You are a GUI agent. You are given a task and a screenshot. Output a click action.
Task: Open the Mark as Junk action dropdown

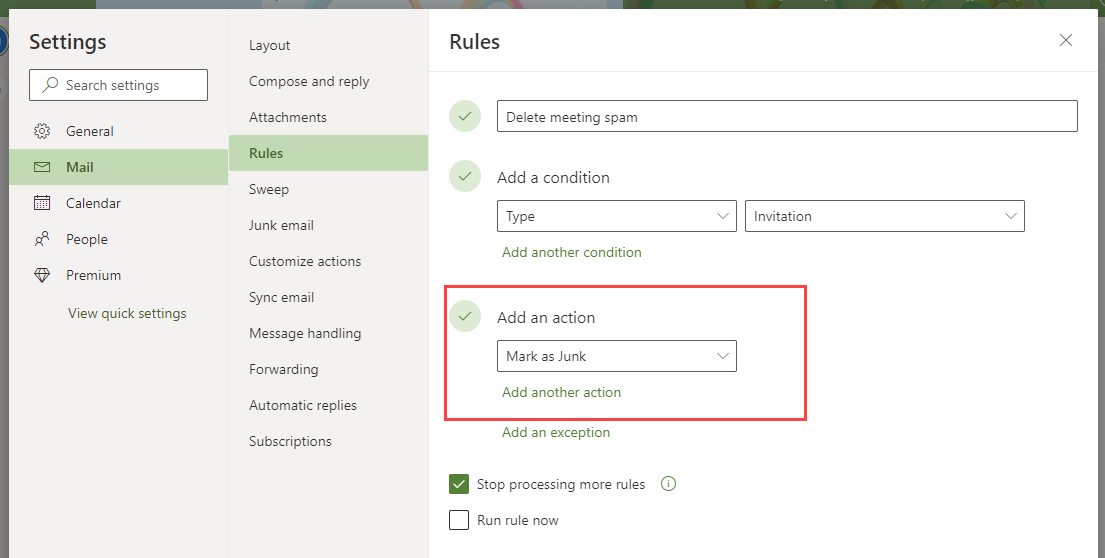coord(617,356)
